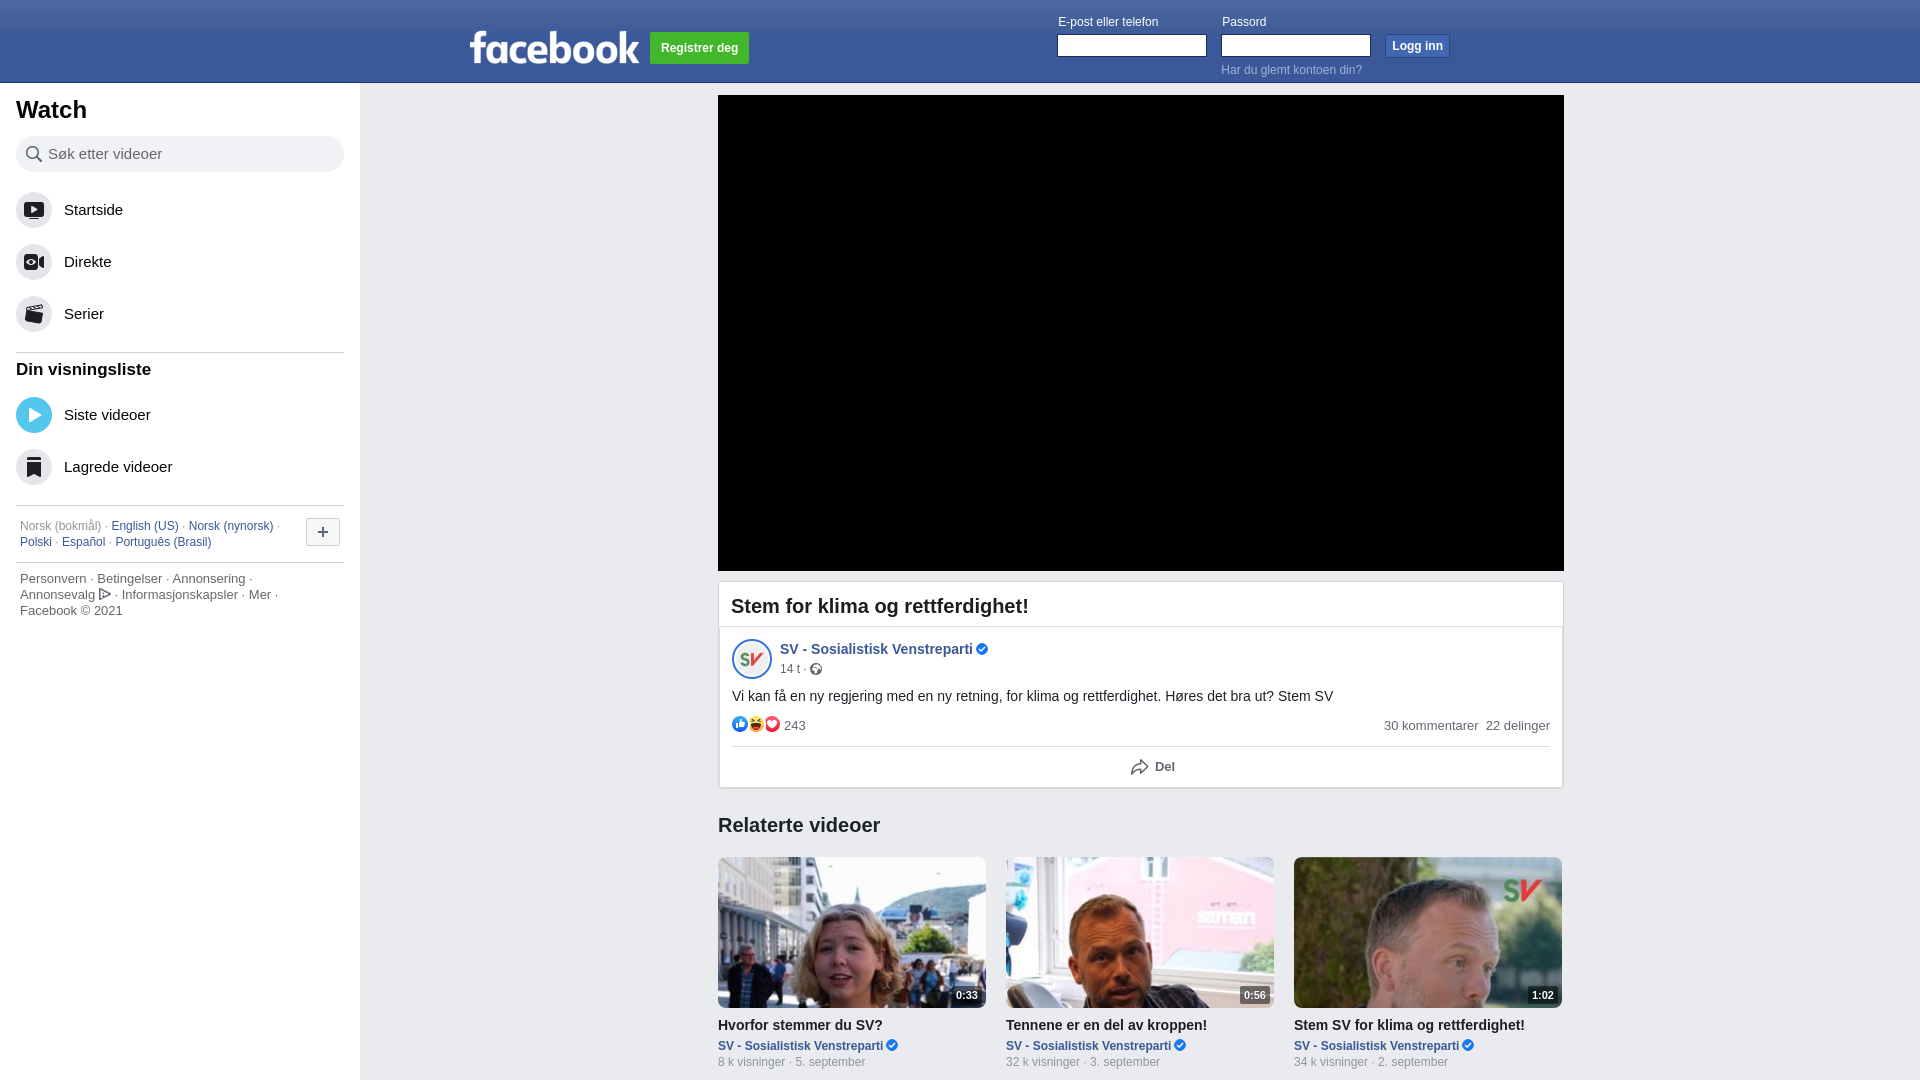Click title Stem SV for klima og rettferdighet!

pos(1409,1025)
